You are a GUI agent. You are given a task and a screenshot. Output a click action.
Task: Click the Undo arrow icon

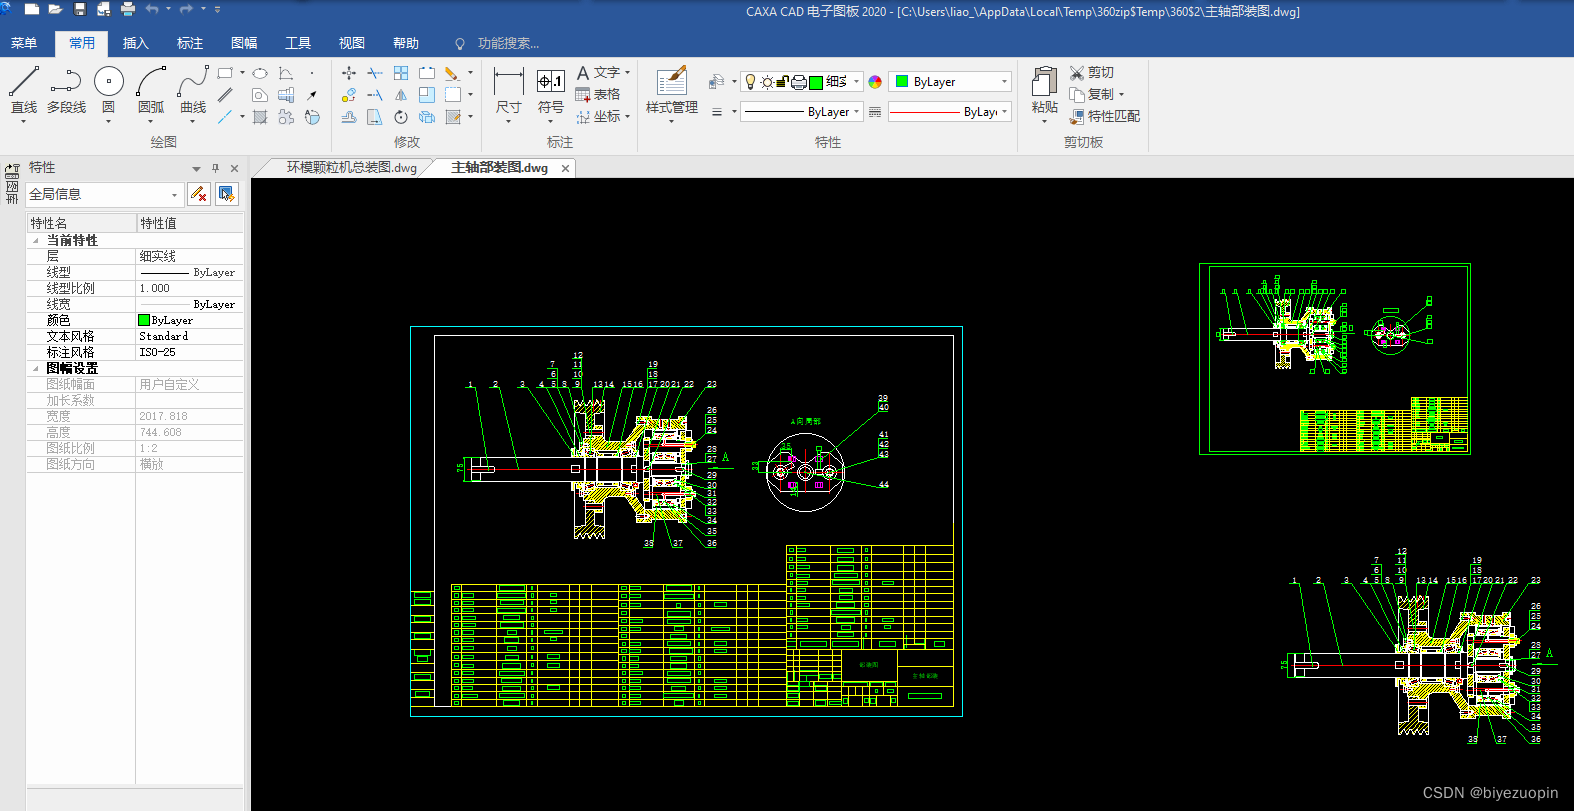(x=152, y=9)
